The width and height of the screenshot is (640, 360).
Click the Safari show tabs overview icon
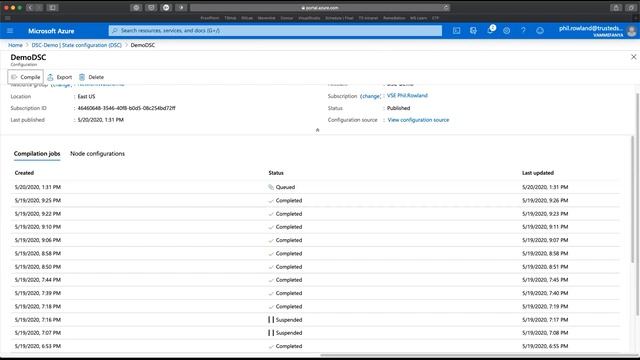pos(631,7)
